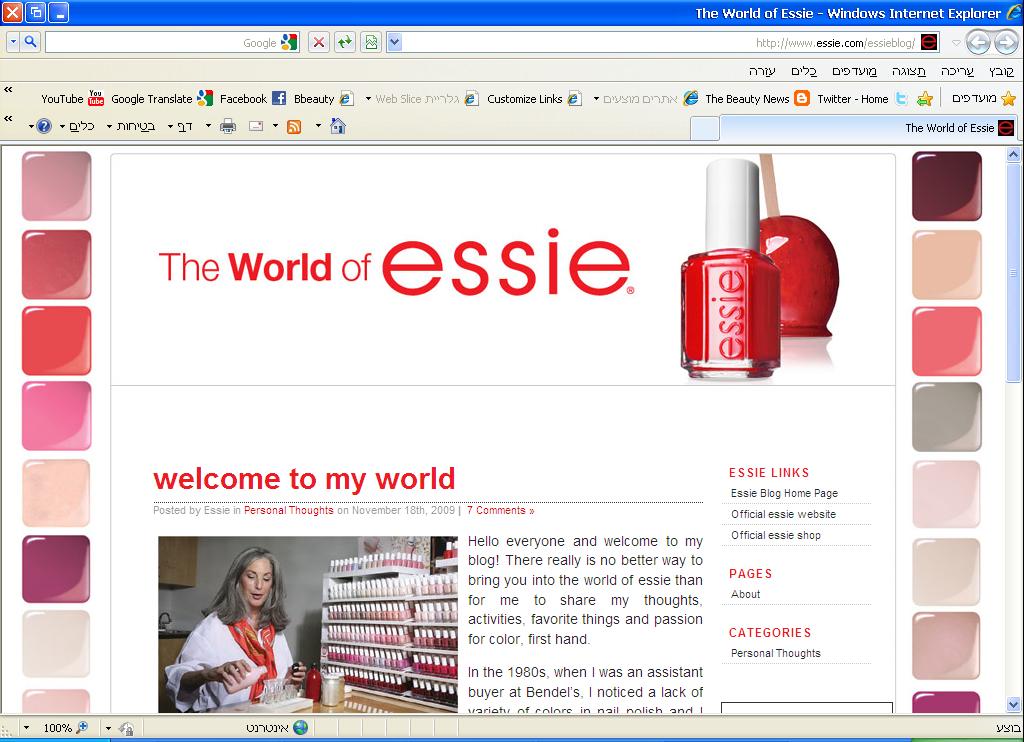Open the Official essie website link
Viewport: 1024px width, 742px height.
pos(783,514)
